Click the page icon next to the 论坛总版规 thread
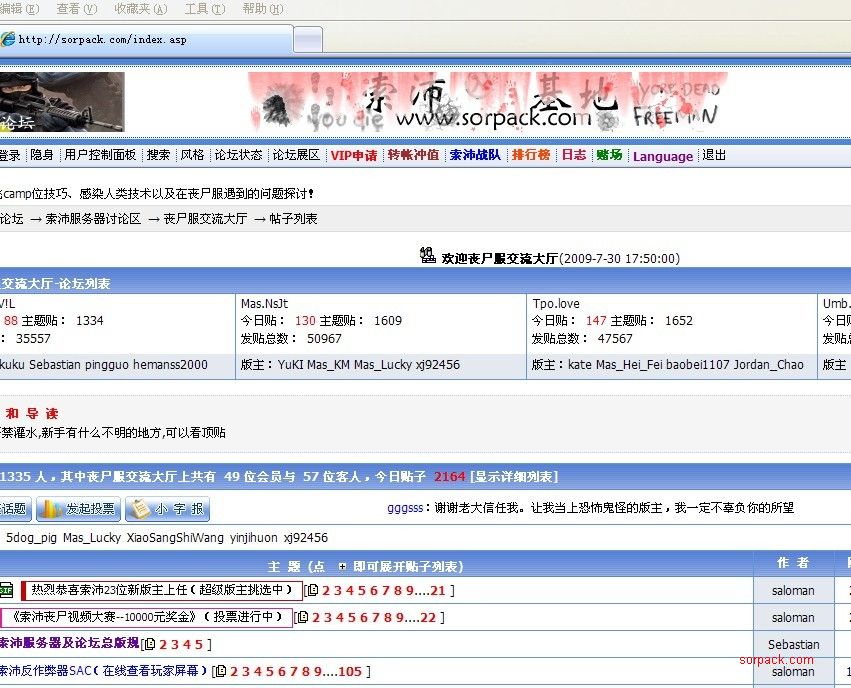Image resolution: width=851 pixels, height=688 pixels. pos(150,644)
